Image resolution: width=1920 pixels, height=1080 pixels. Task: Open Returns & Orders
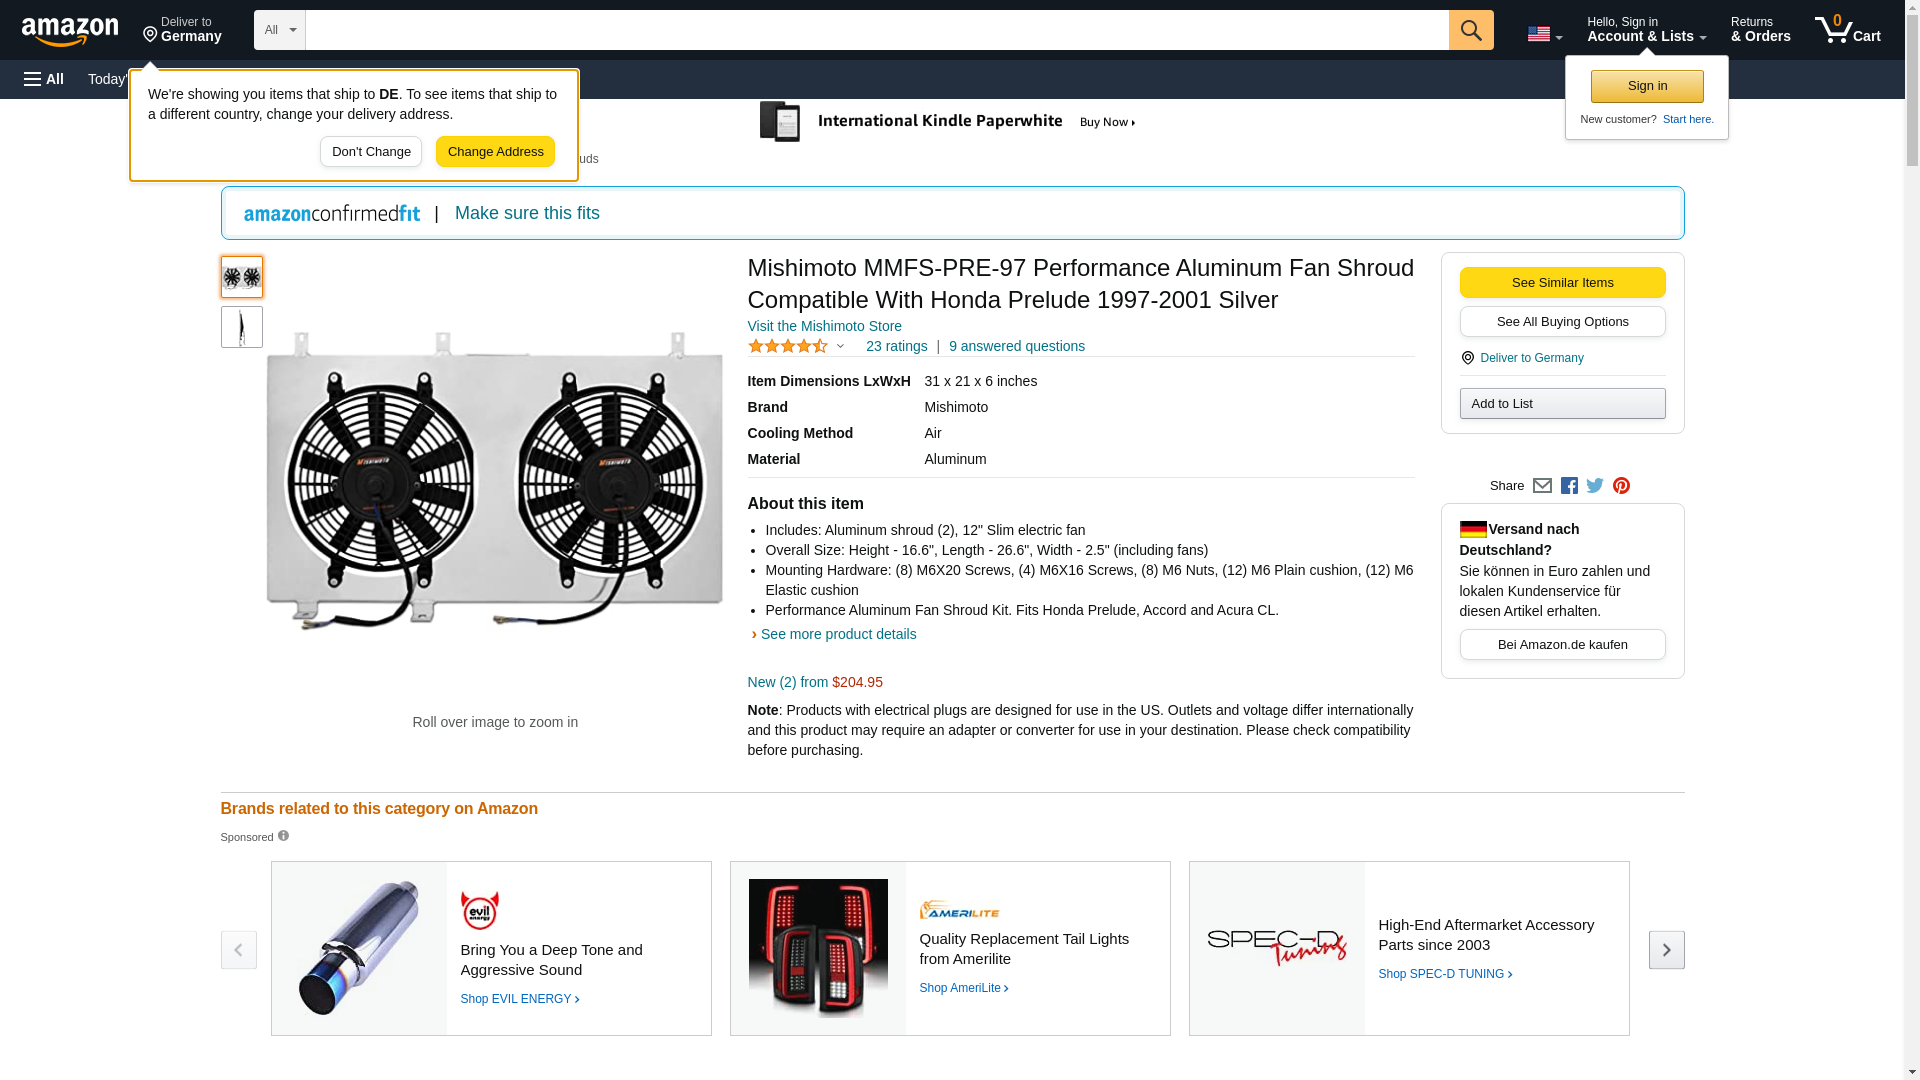pos(1760,30)
